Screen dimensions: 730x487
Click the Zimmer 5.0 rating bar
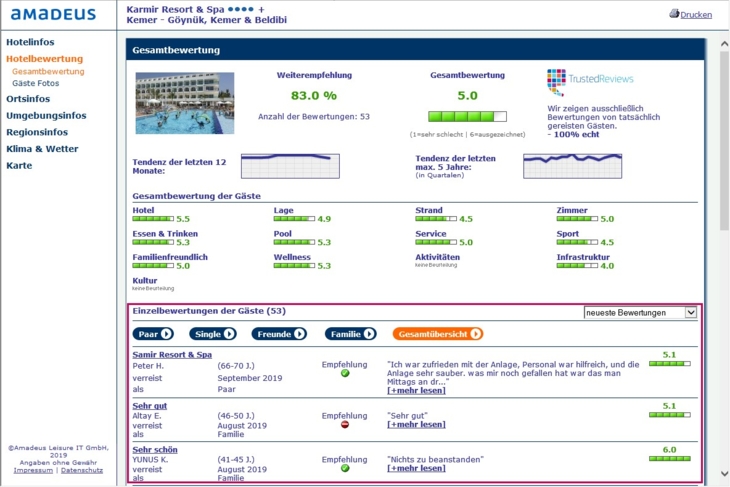click(x=577, y=219)
